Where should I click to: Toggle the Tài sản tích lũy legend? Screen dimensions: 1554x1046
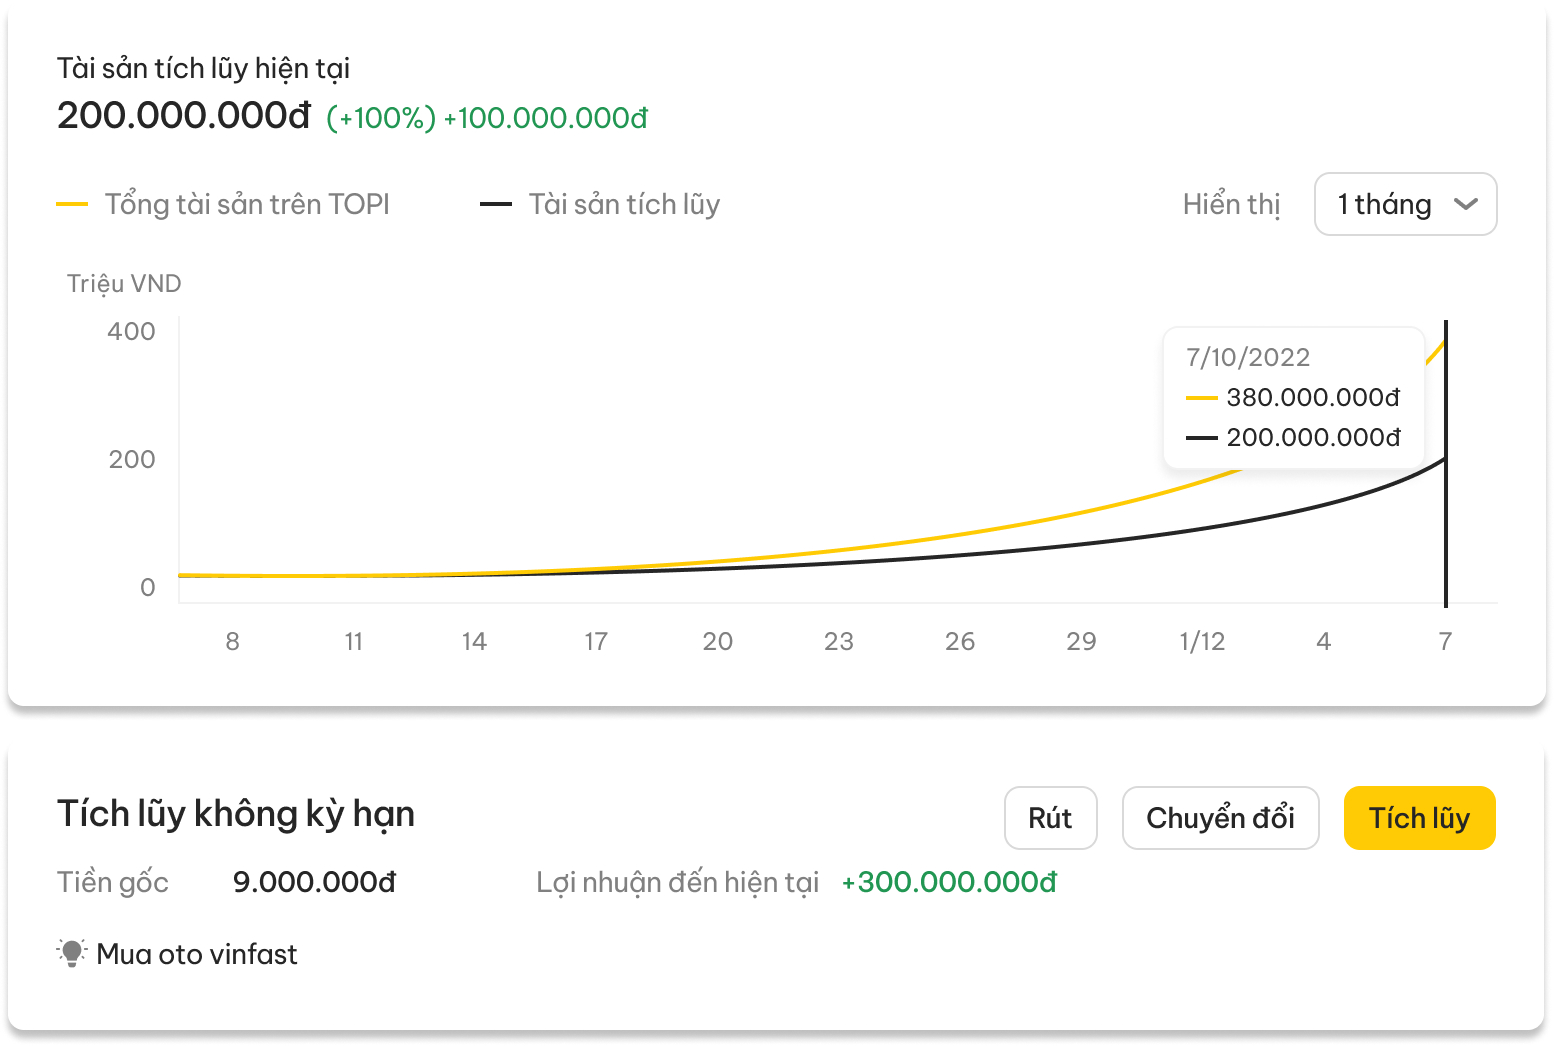pos(624,204)
